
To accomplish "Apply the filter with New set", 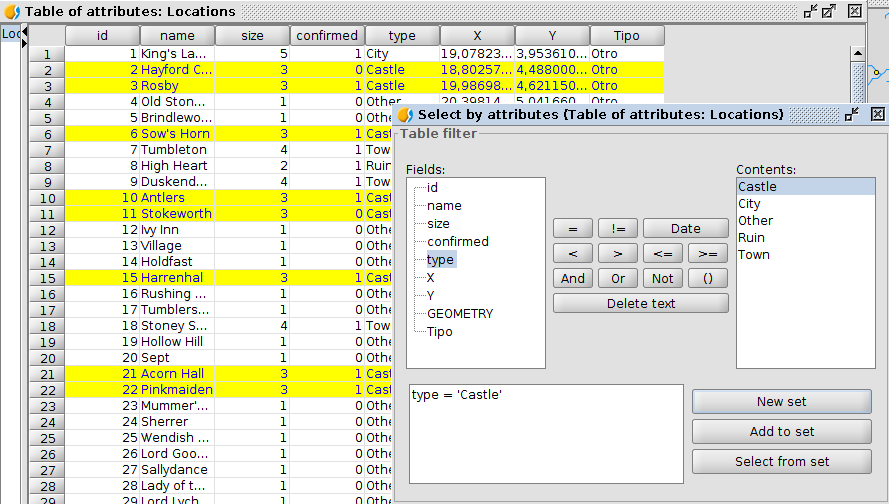I will coord(781,402).
